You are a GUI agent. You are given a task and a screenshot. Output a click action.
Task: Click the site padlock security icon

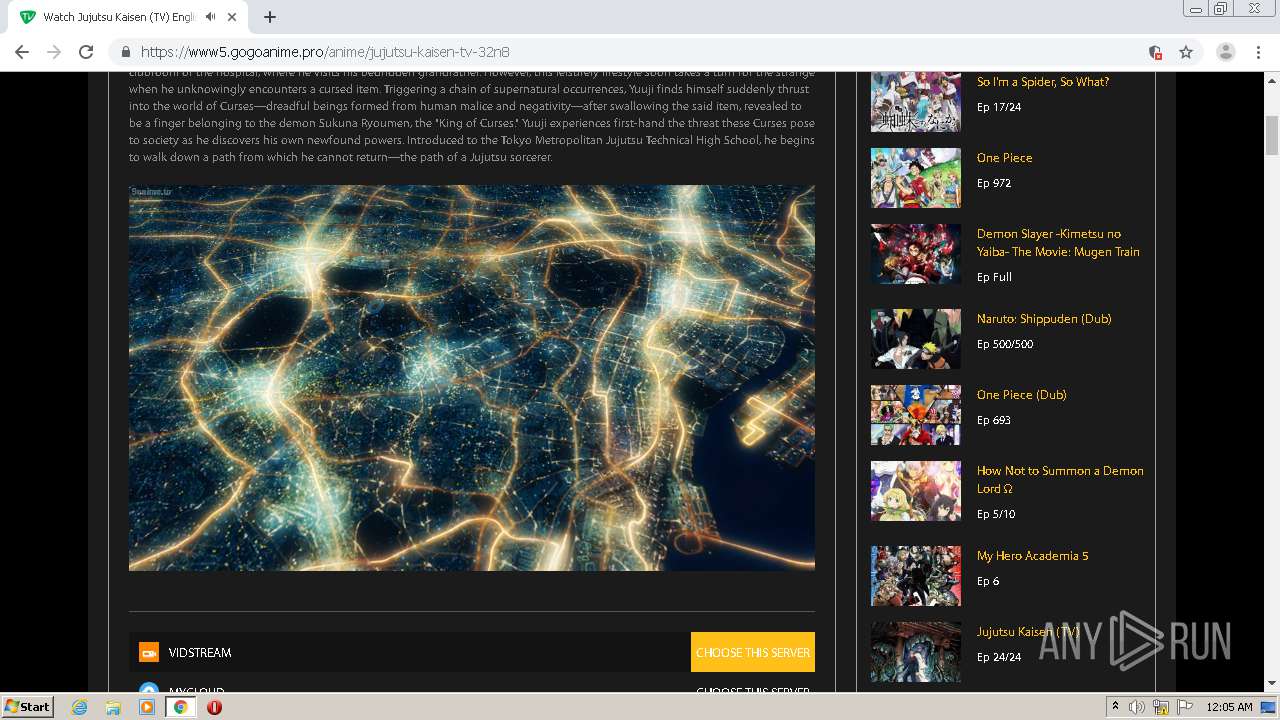126,52
